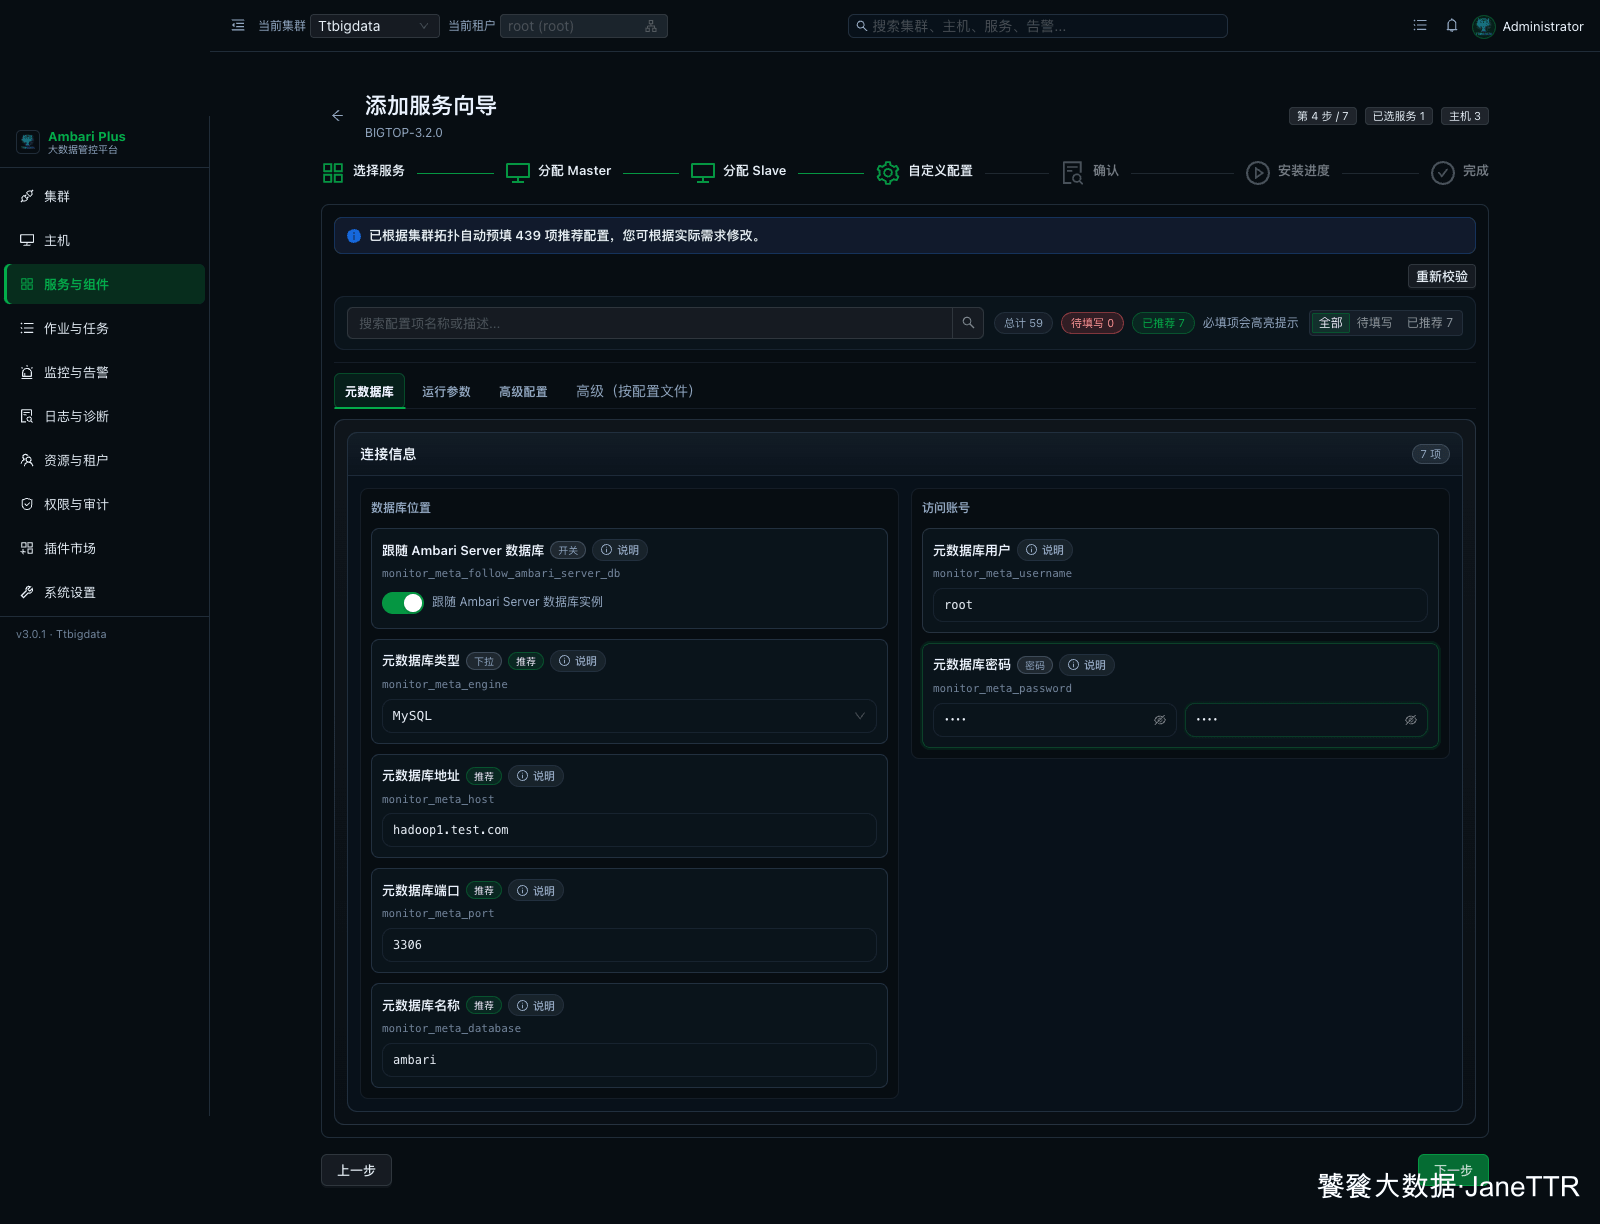Click the 主机 sidebar icon
Screen dimensions: 1600x1224
point(27,240)
